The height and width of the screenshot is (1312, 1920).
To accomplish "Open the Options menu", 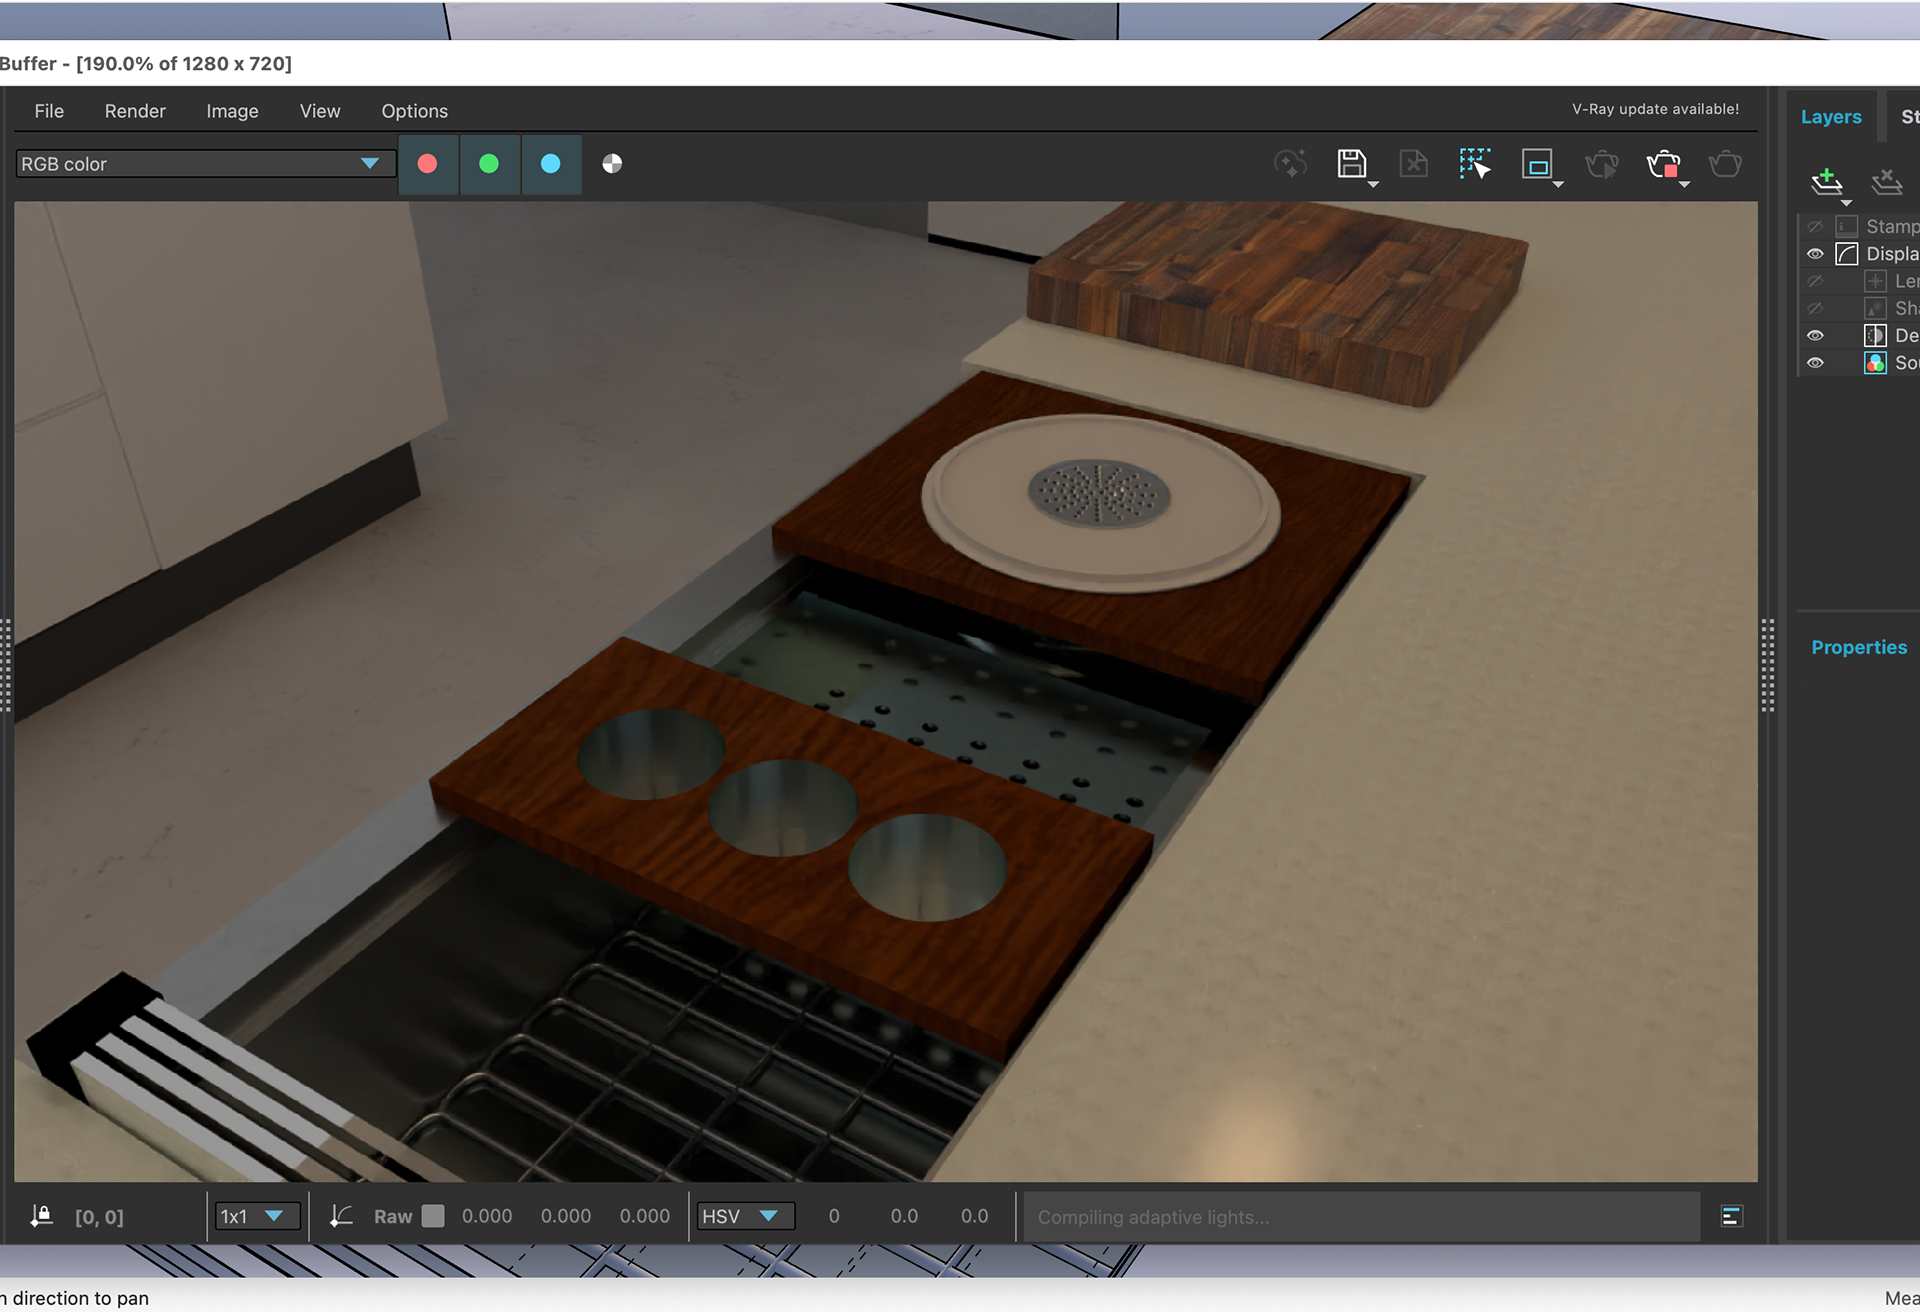I will point(414,111).
